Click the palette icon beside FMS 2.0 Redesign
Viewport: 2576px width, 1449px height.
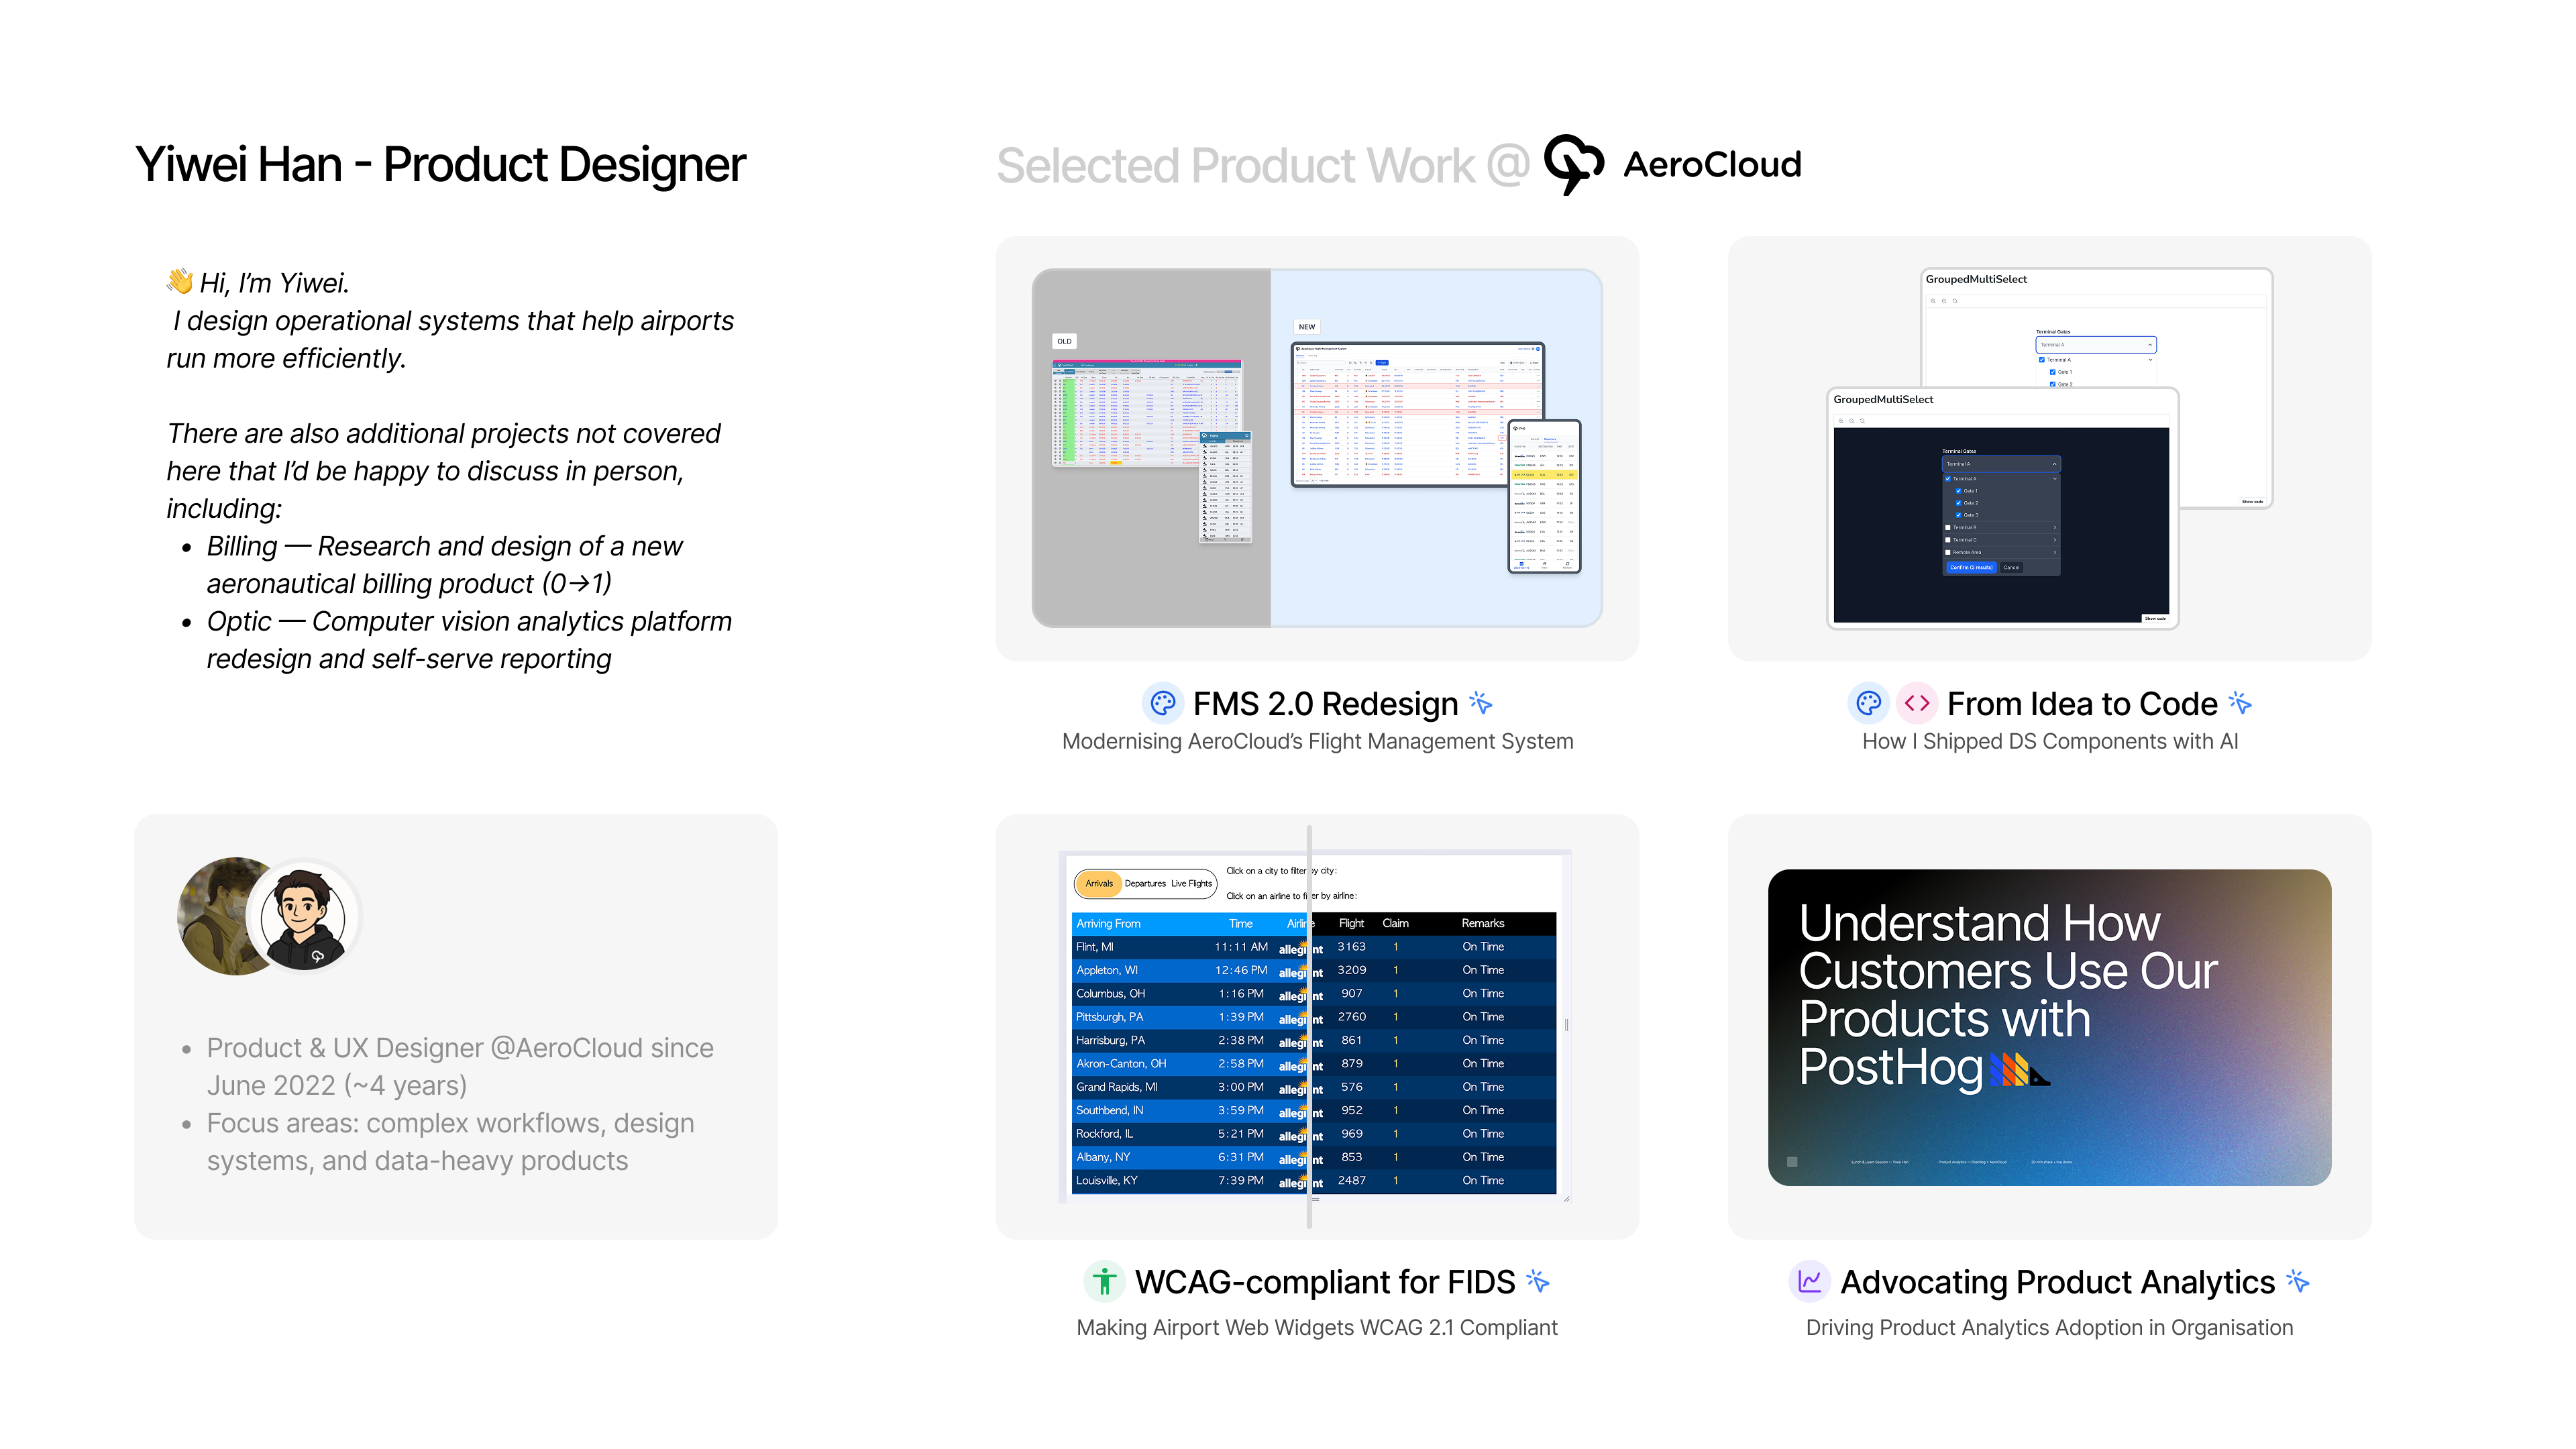[1162, 704]
